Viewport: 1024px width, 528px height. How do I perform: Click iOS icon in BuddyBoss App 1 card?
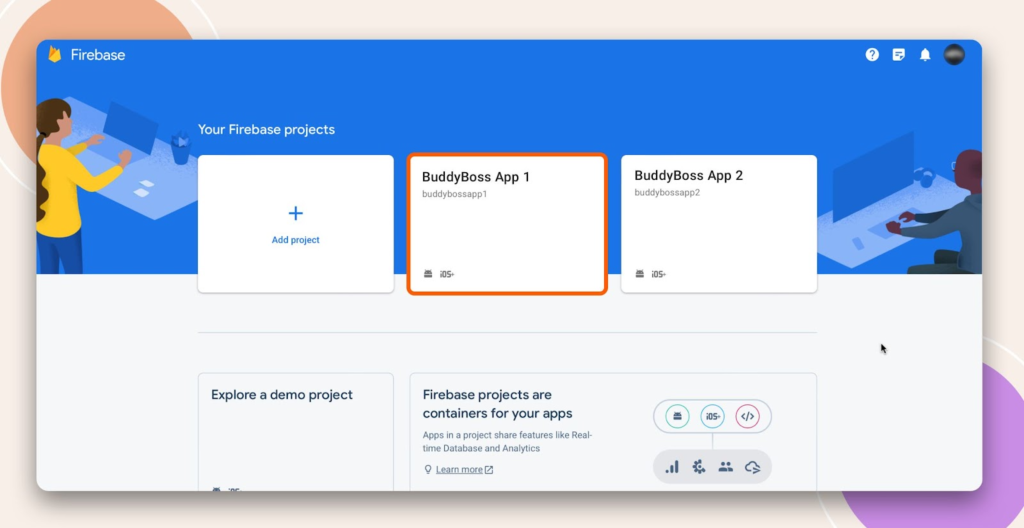[447, 273]
